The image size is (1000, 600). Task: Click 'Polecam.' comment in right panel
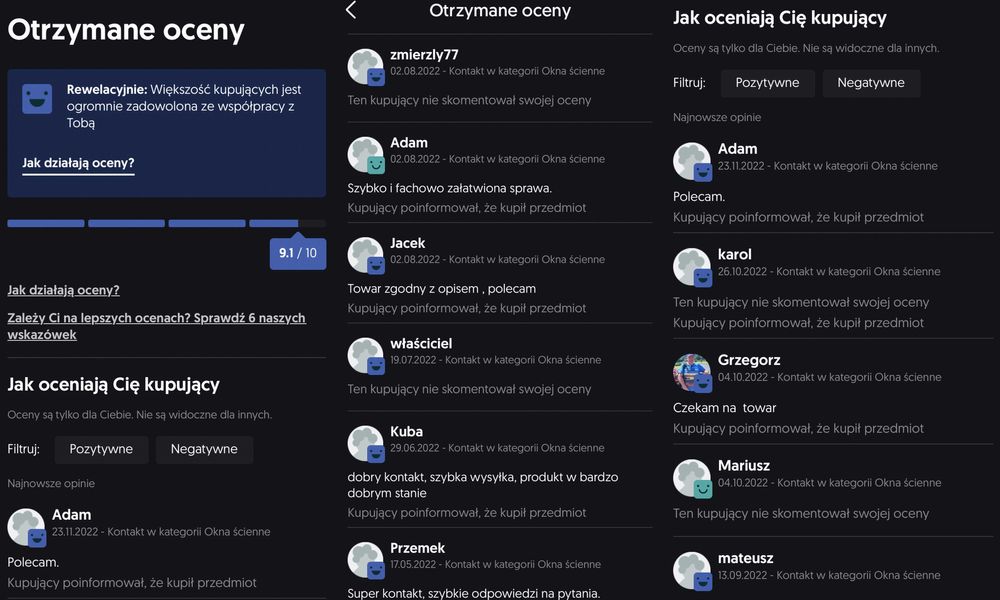tap(699, 197)
